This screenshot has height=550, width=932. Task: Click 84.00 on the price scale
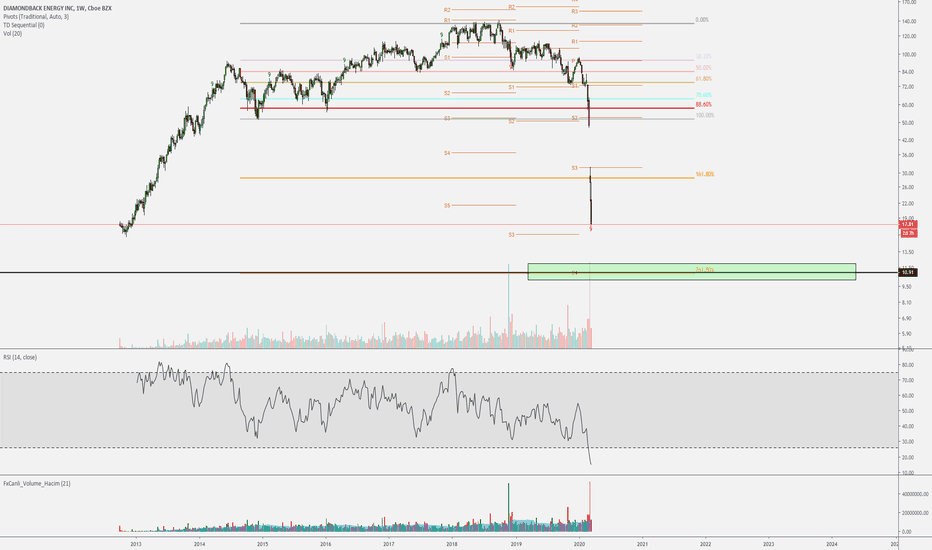point(908,72)
